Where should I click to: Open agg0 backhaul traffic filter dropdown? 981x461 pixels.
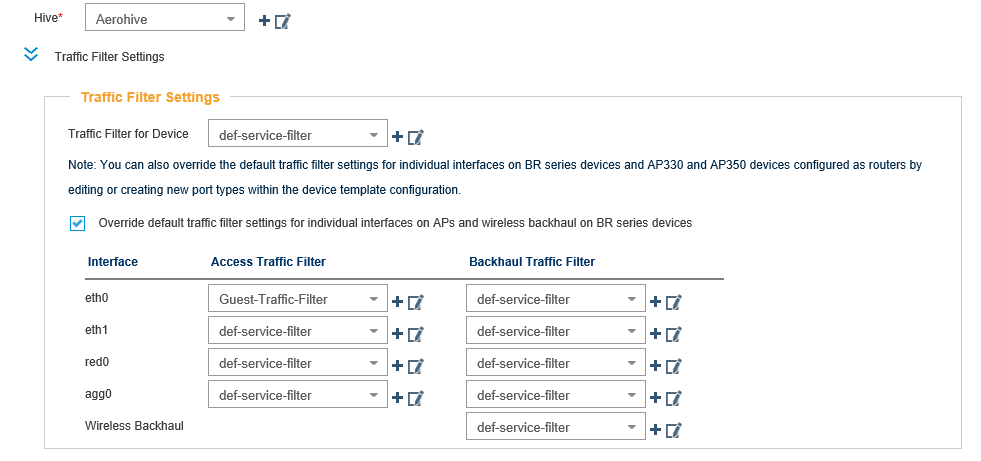coord(556,395)
